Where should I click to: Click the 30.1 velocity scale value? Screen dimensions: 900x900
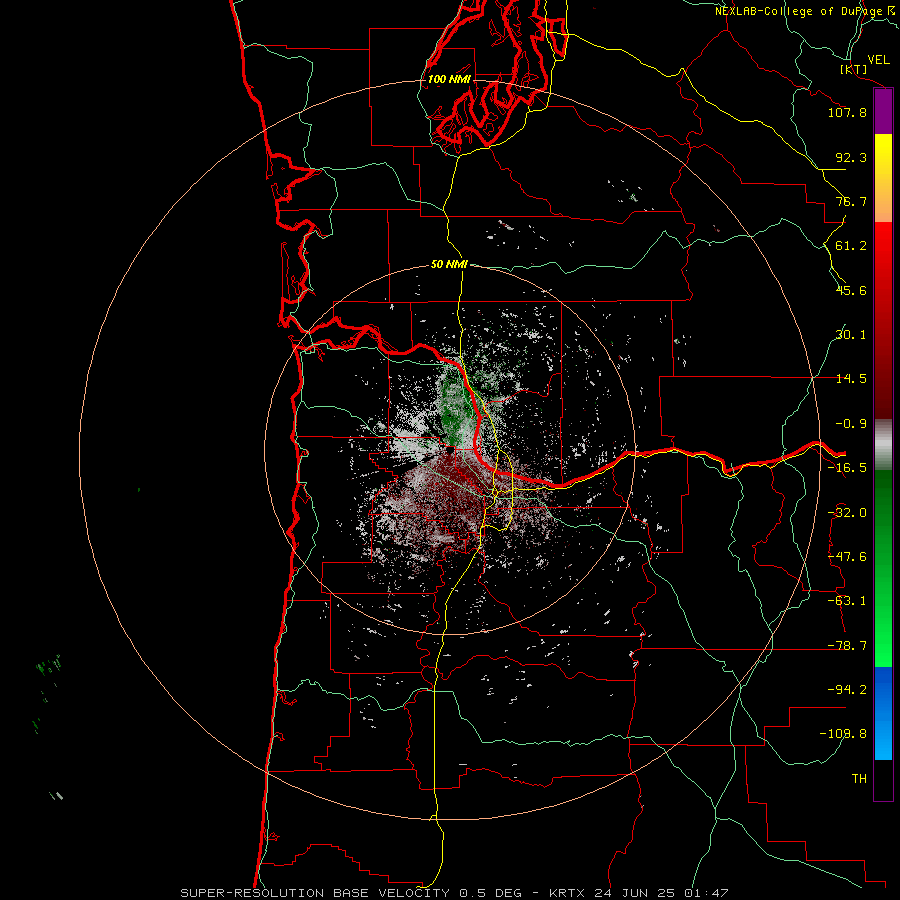point(851,335)
